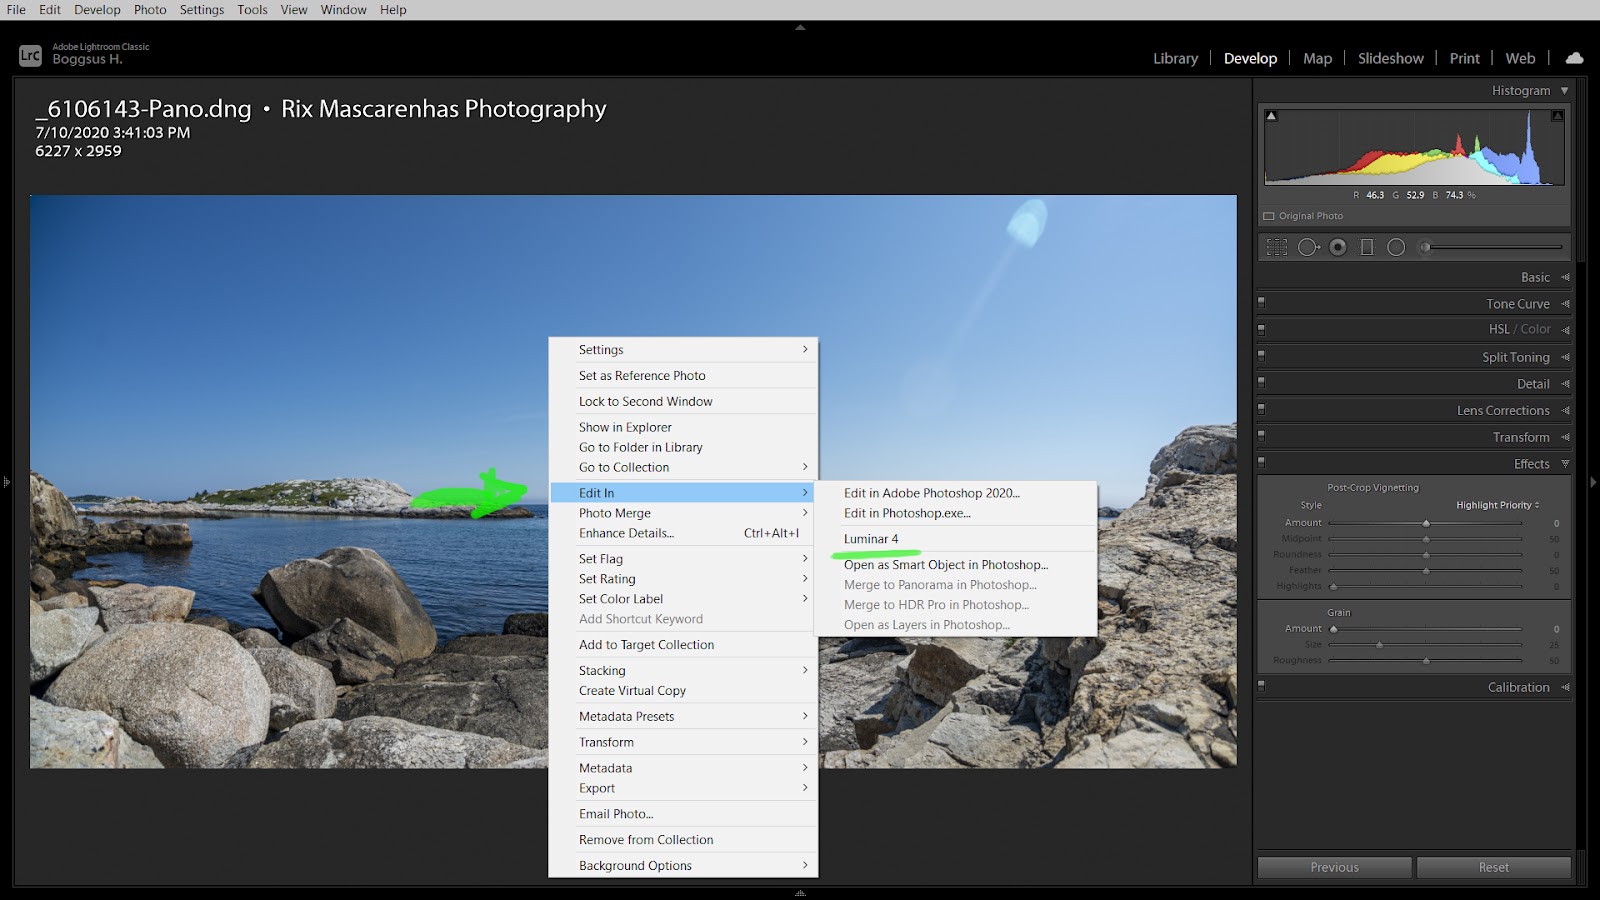Toggle Tone Curve panel on/off switch
Viewport: 1600px width, 900px height.
coord(1261,303)
